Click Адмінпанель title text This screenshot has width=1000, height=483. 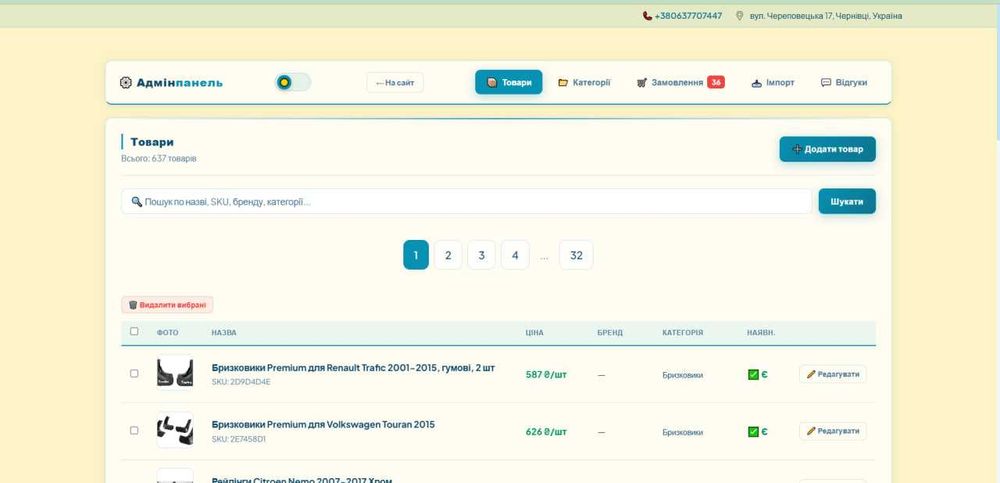(x=179, y=82)
